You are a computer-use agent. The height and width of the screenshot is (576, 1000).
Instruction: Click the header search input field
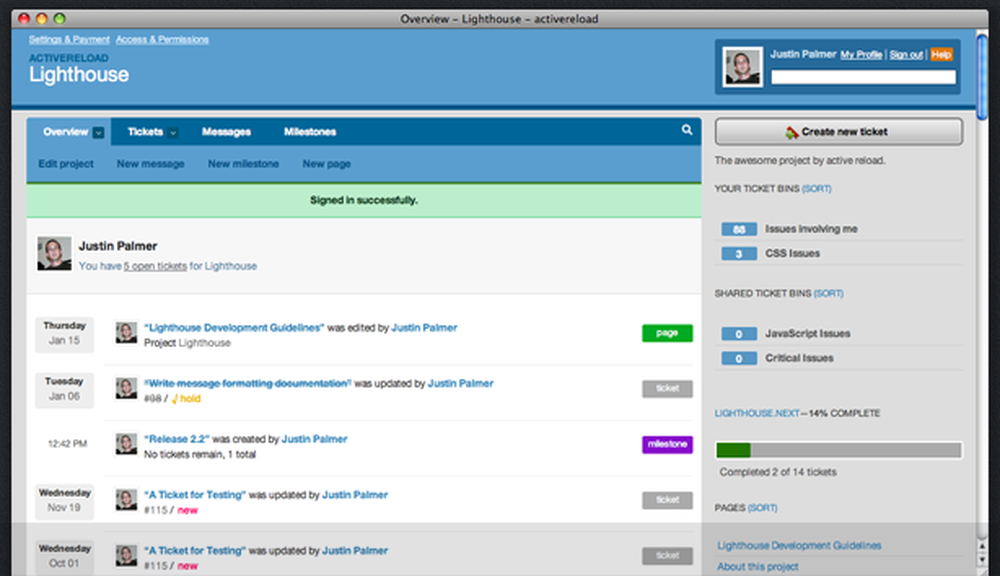click(864, 77)
